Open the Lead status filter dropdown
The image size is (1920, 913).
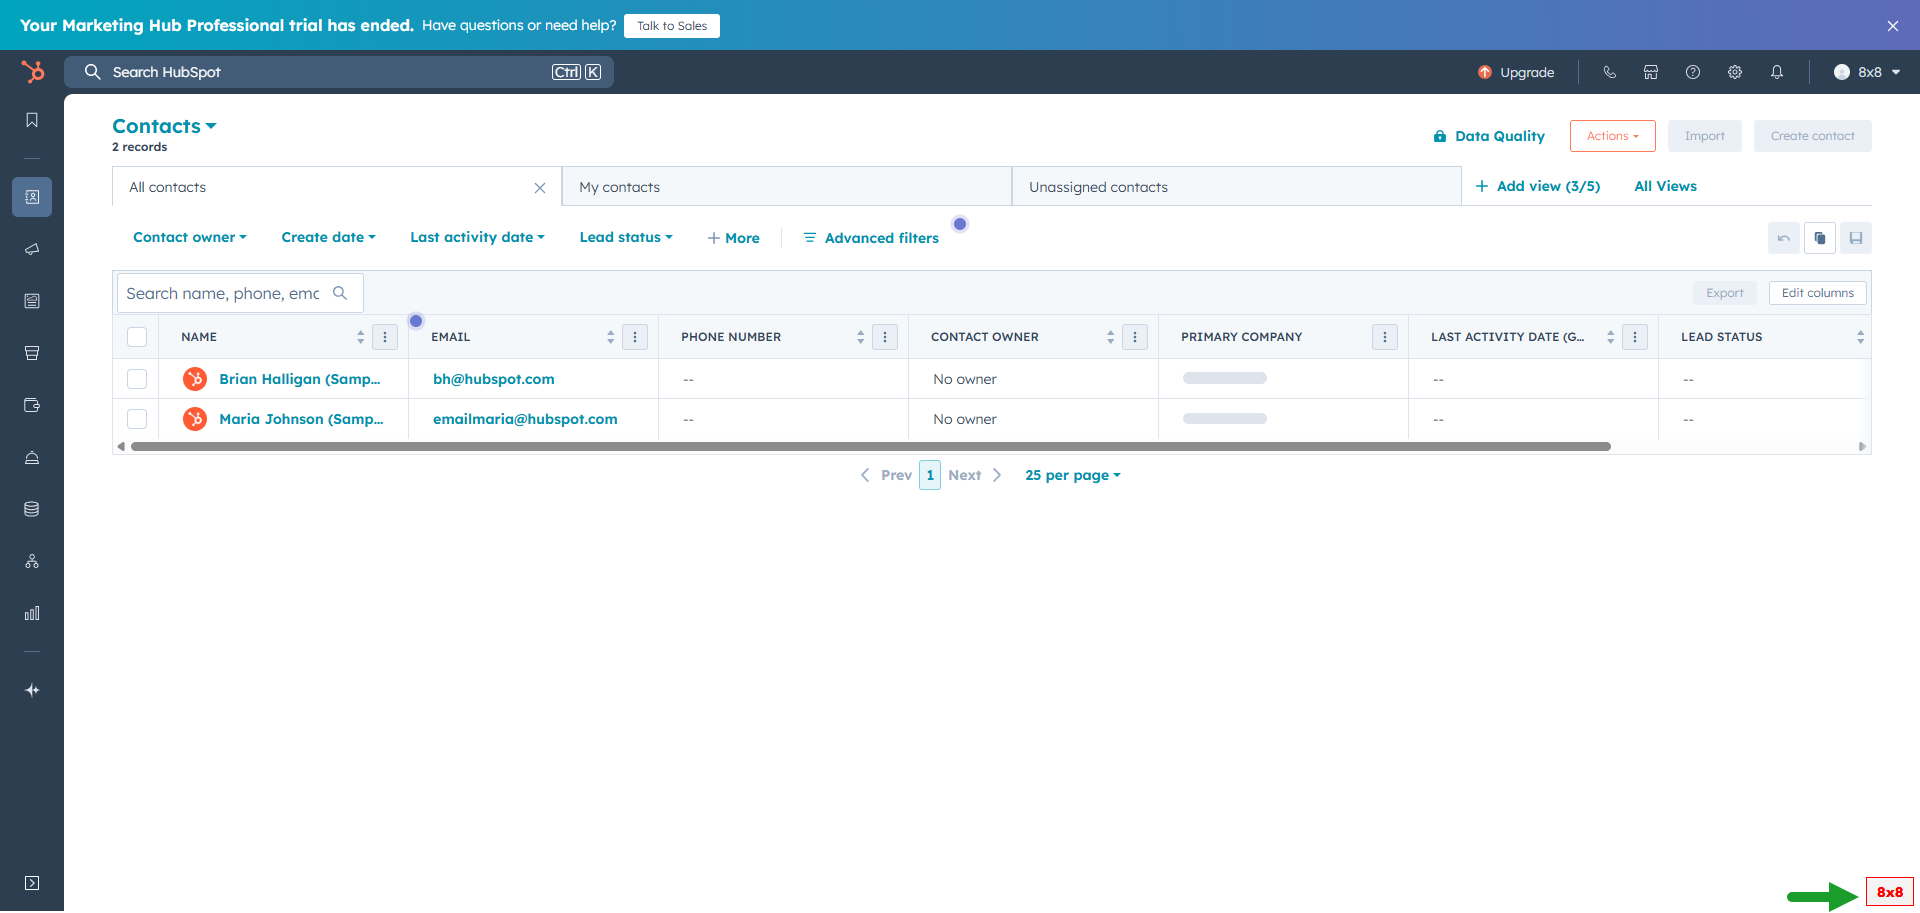[x=626, y=237]
